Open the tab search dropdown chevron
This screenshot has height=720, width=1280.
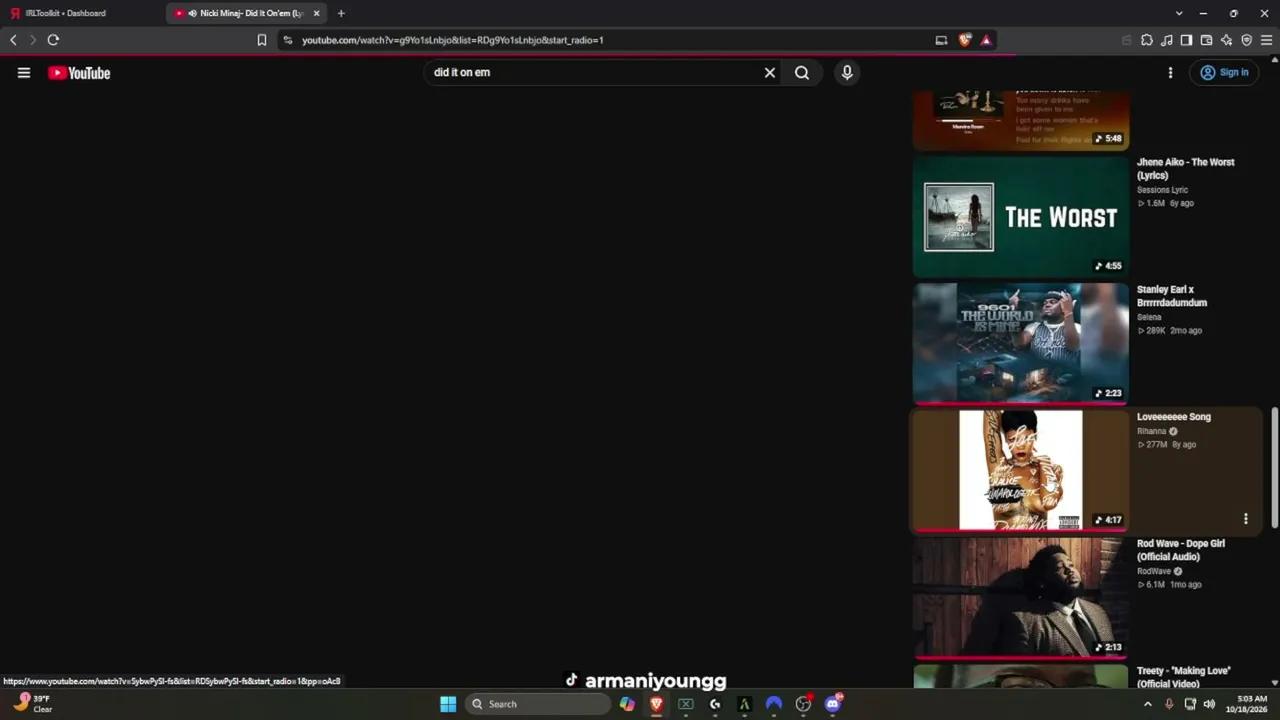coord(1179,13)
